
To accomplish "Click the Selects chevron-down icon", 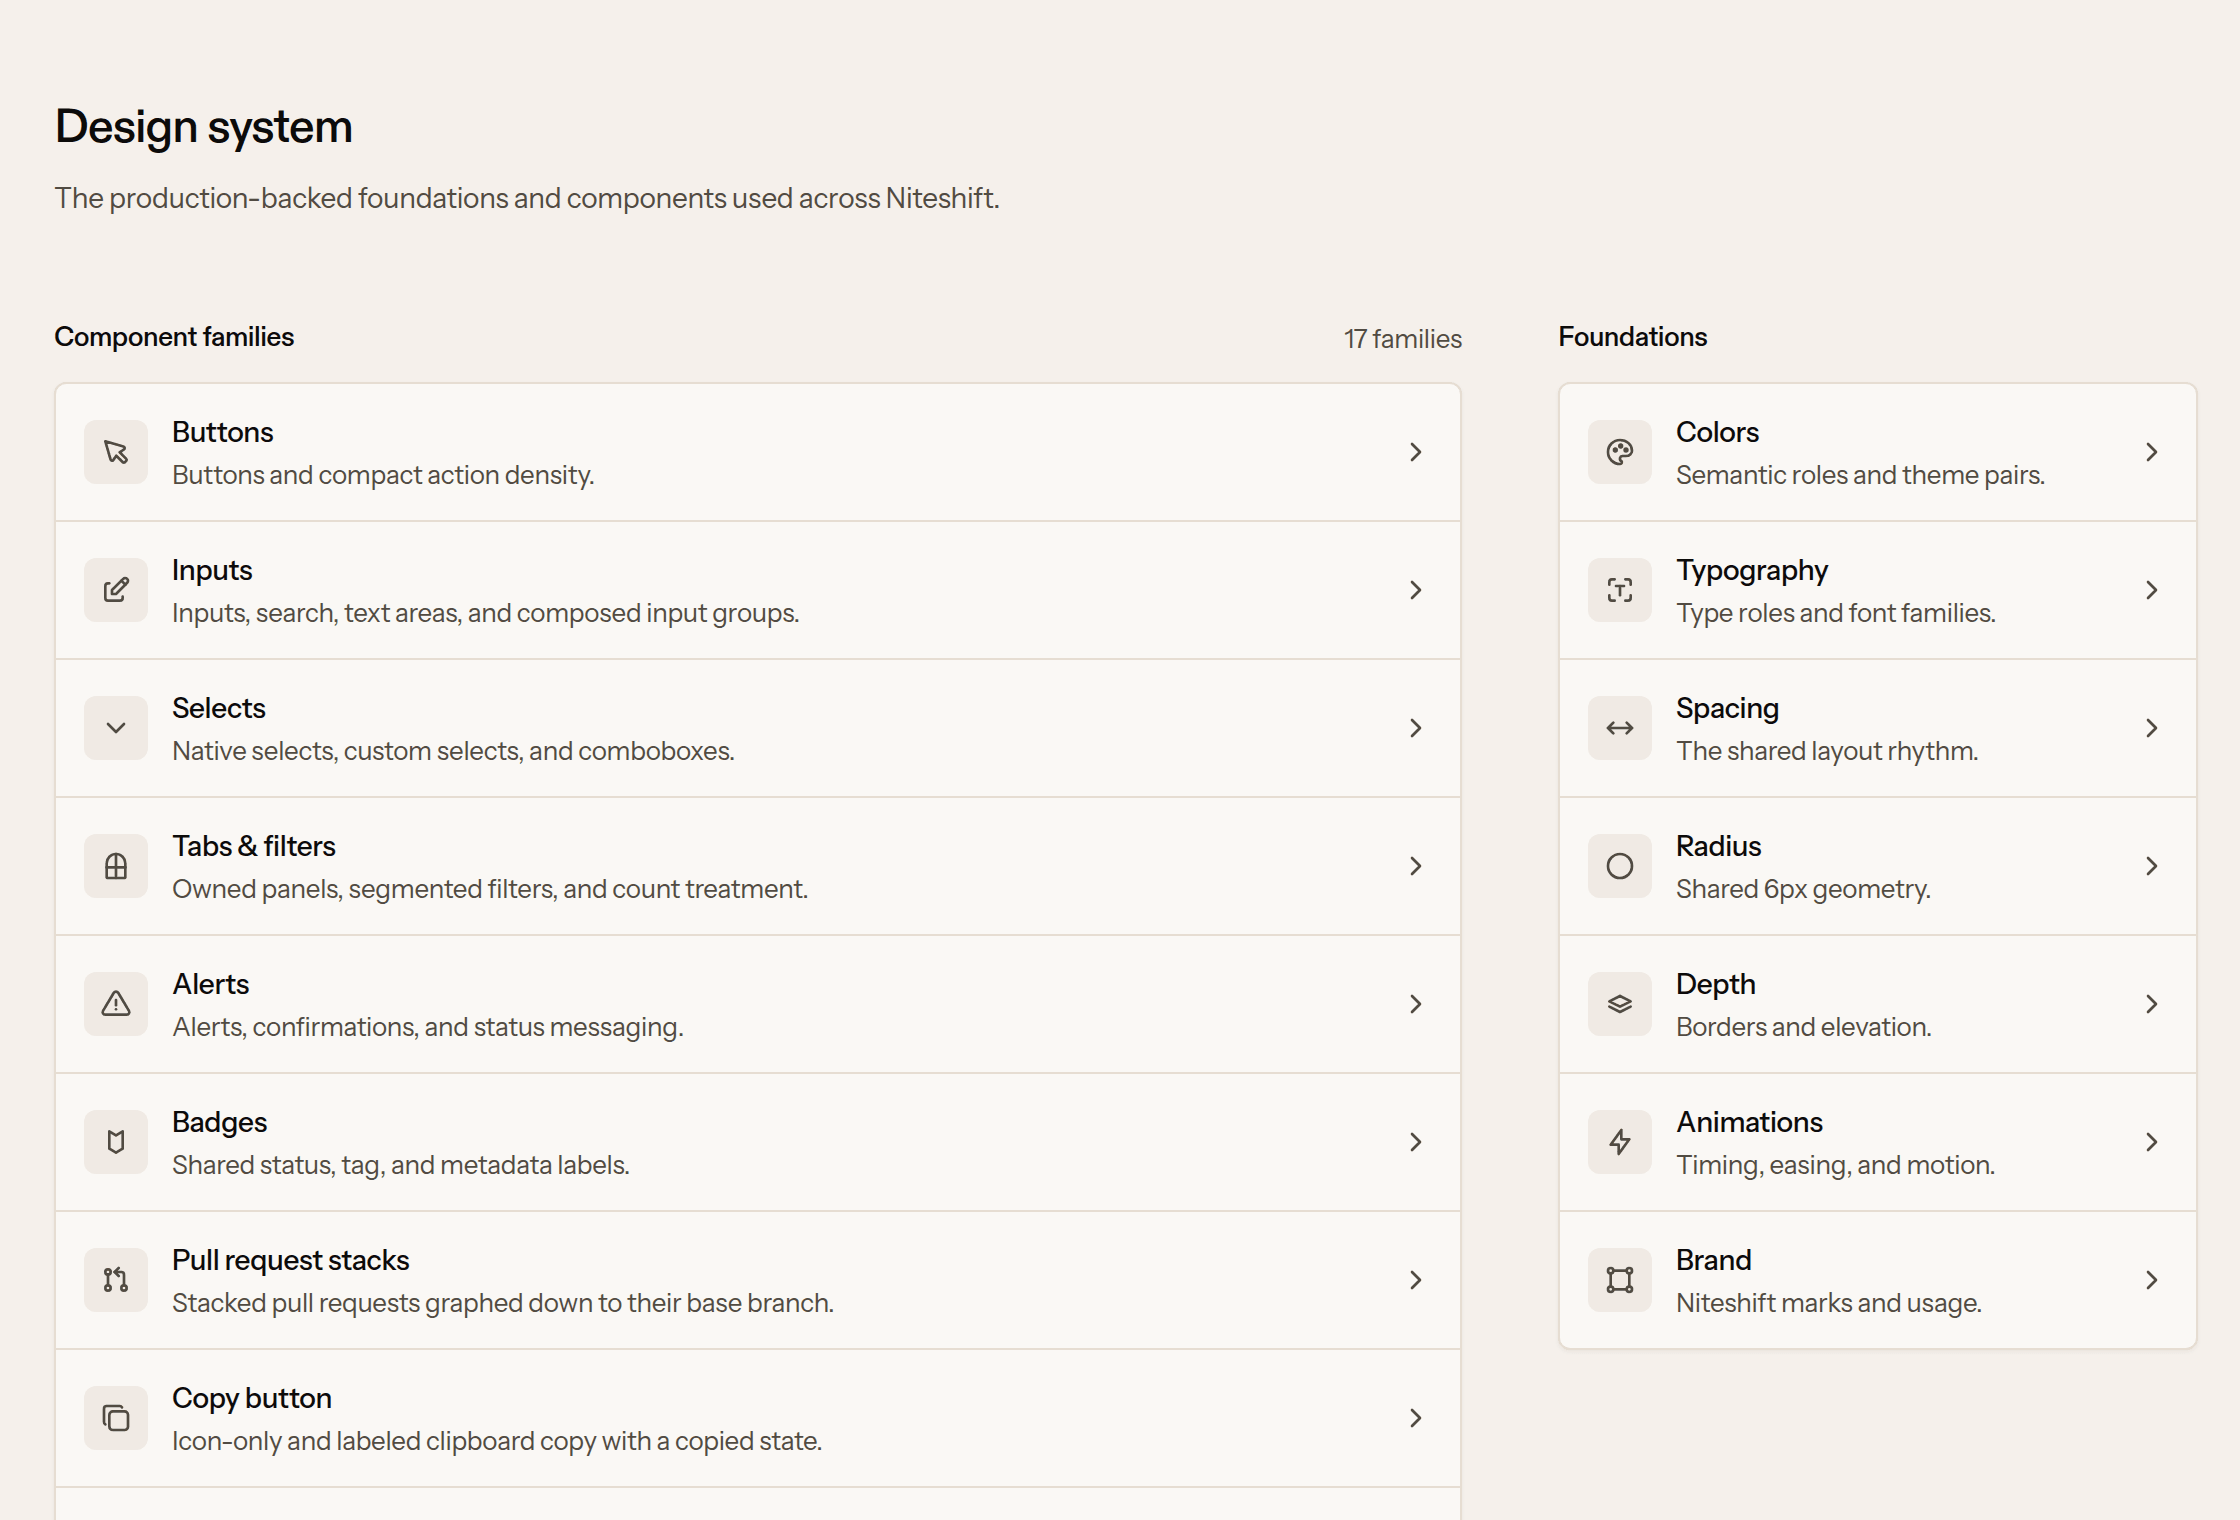I will pos(116,728).
